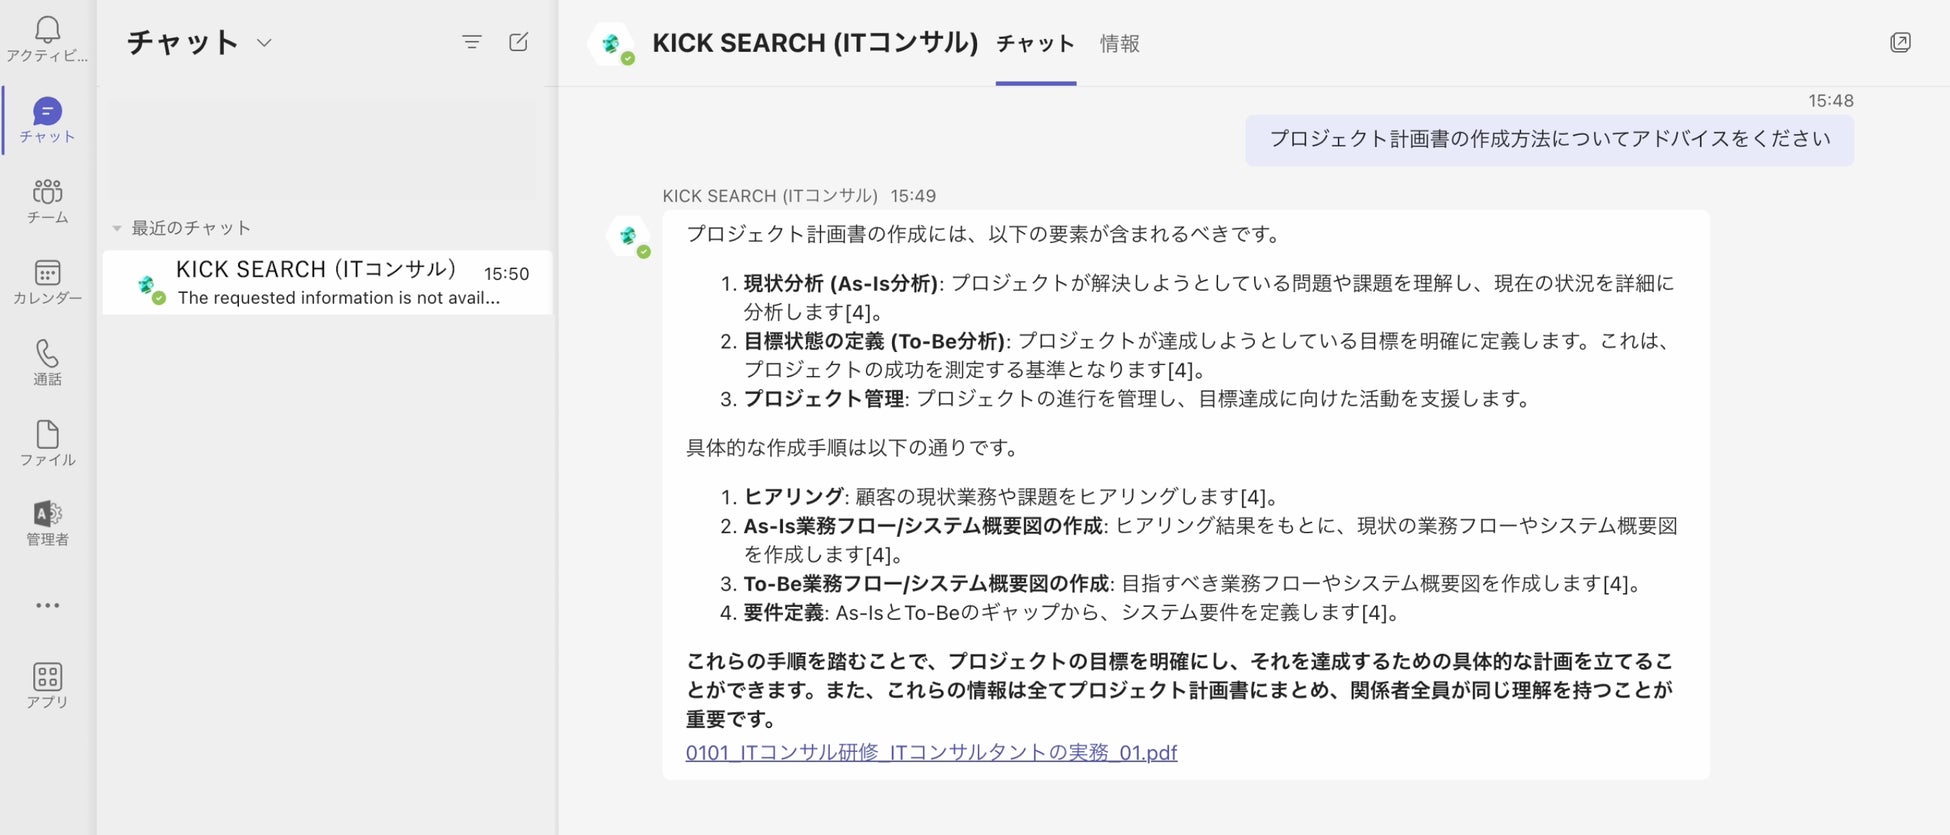Click the sent message about プロジェクト計画書
This screenshot has width=1950, height=835.
click(x=1549, y=139)
